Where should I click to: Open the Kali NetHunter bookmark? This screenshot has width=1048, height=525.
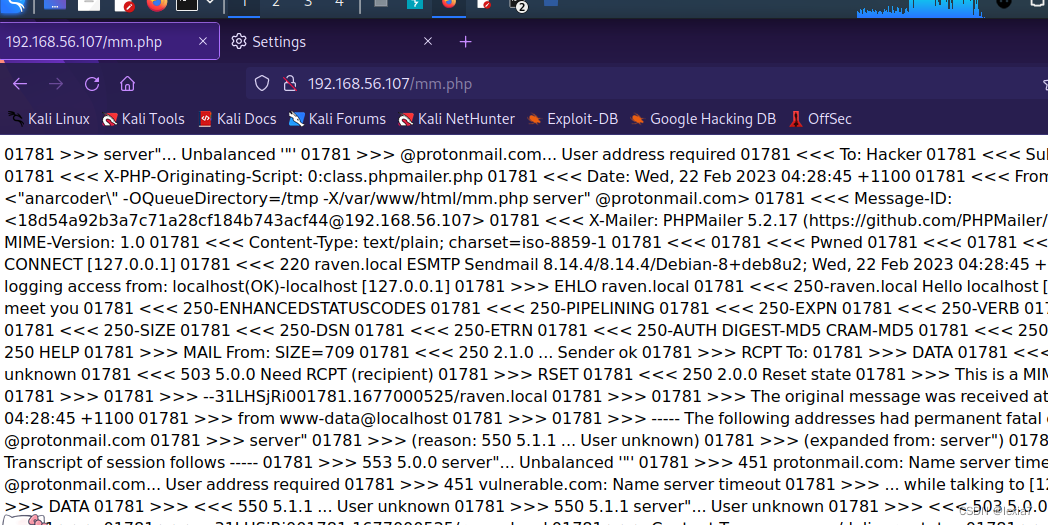(x=456, y=119)
